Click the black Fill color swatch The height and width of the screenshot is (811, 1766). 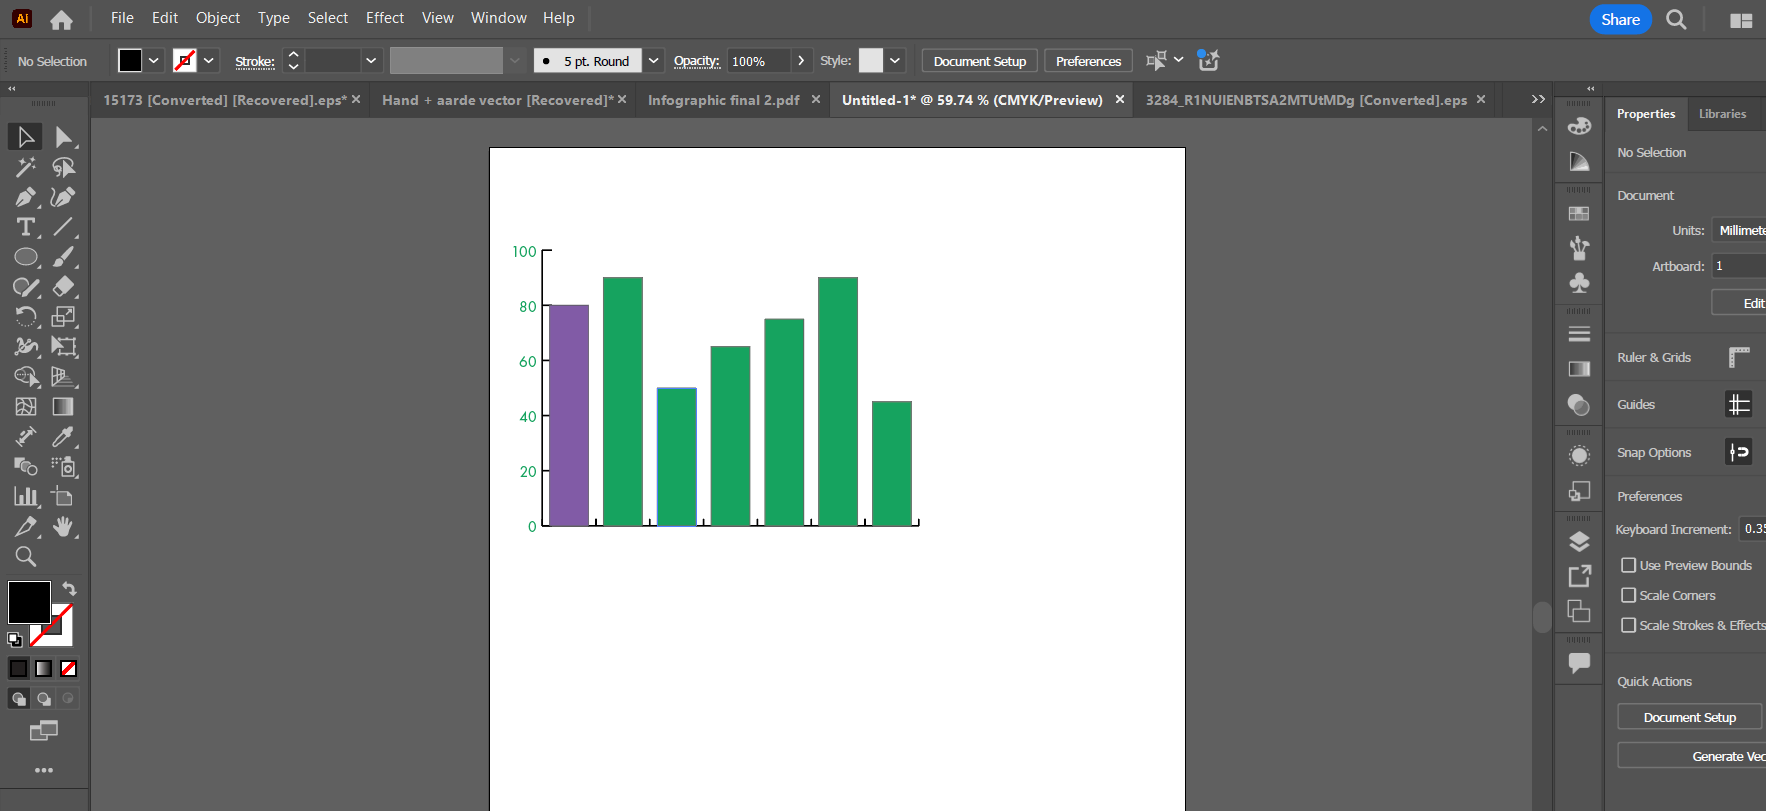(29, 602)
